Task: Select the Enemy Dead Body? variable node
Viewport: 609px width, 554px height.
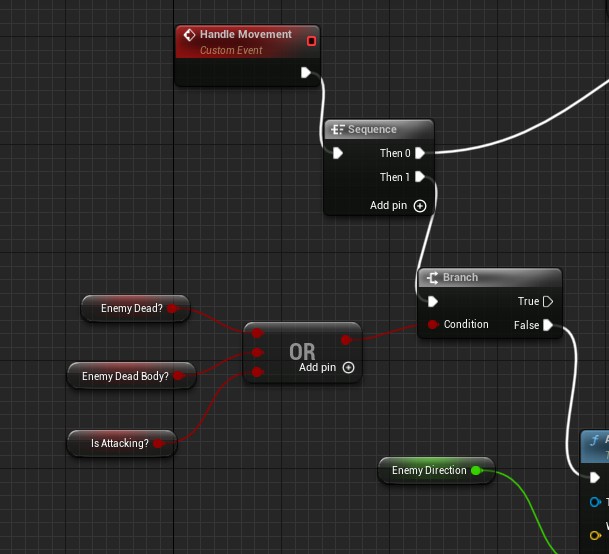Action: click(x=132, y=376)
